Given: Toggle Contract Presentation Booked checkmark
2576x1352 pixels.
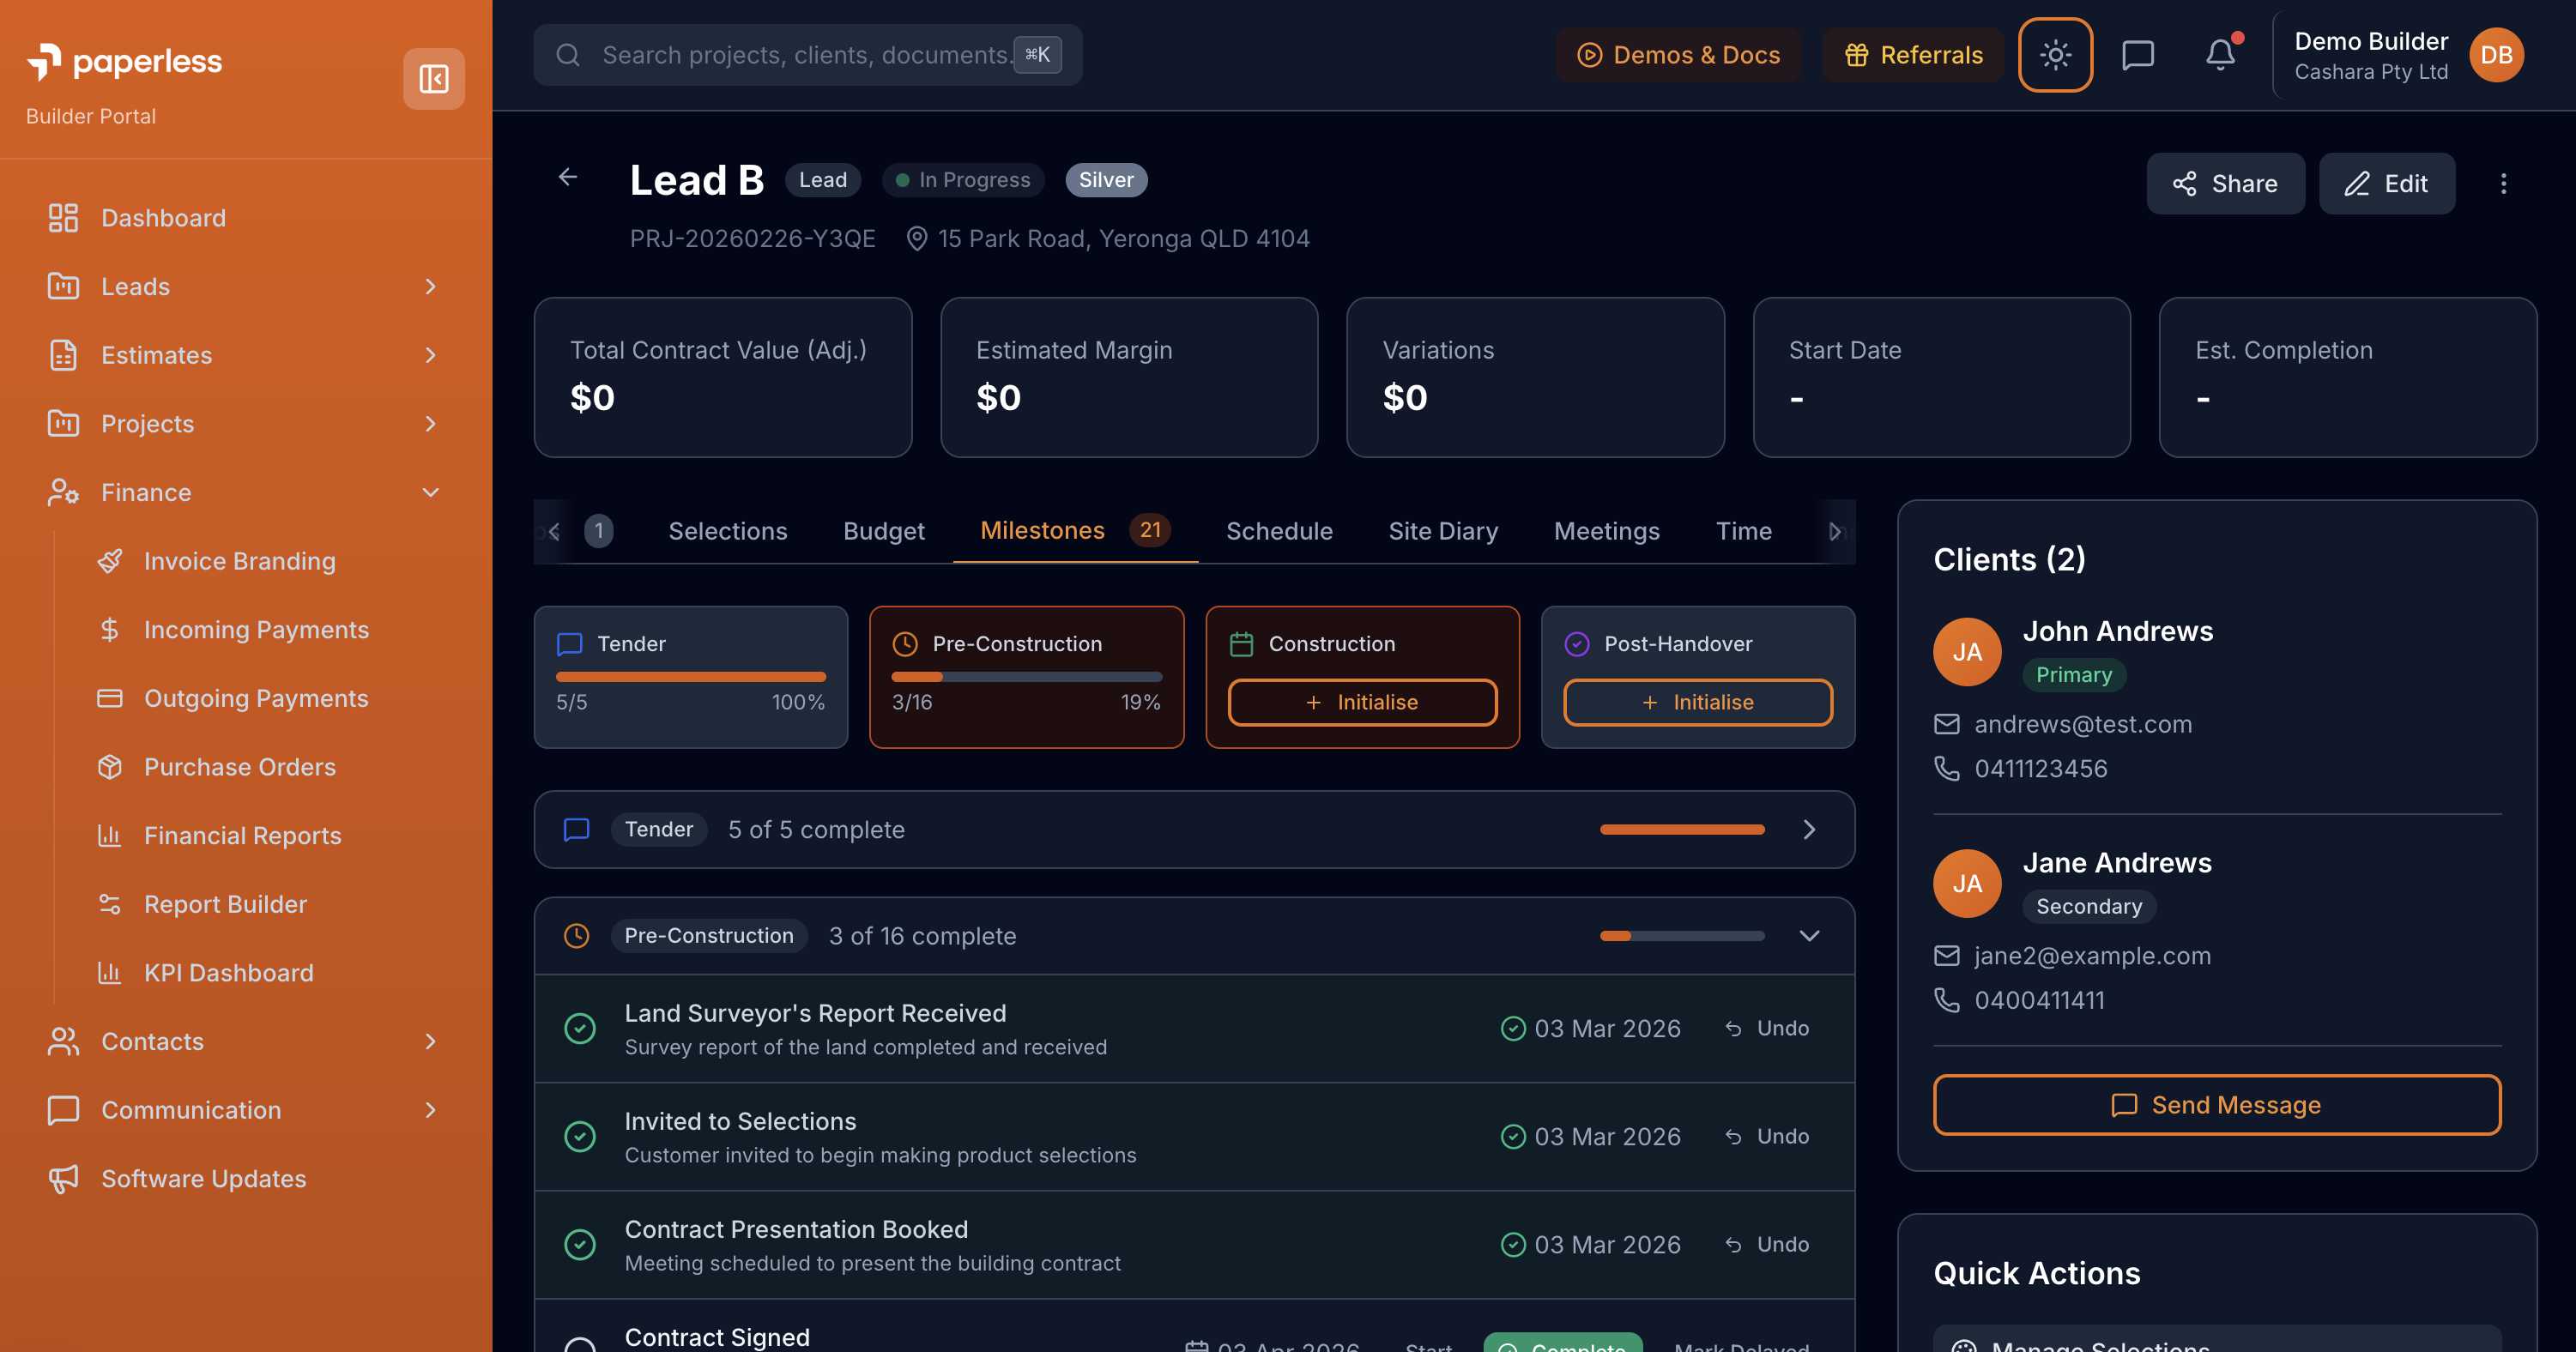Looking at the screenshot, I should pyautogui.click(x=580, y=1244).
